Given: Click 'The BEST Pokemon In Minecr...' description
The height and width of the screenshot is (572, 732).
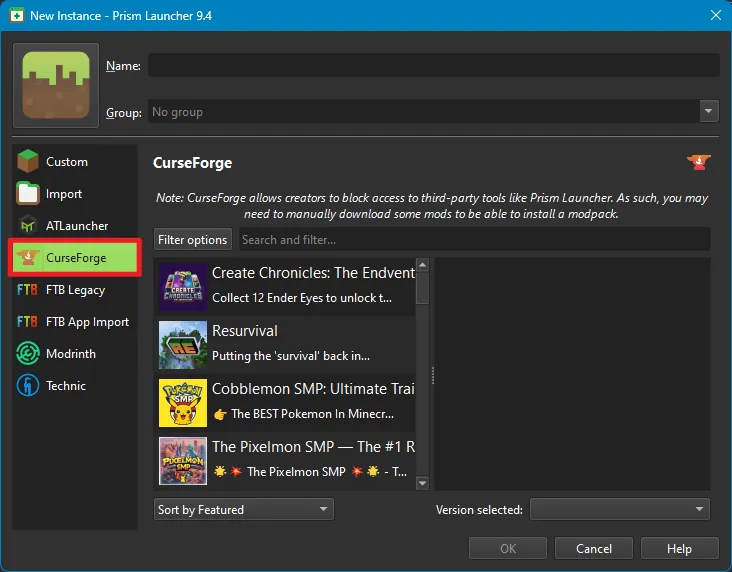Looking at the screenshot, I should coord(304,414).
